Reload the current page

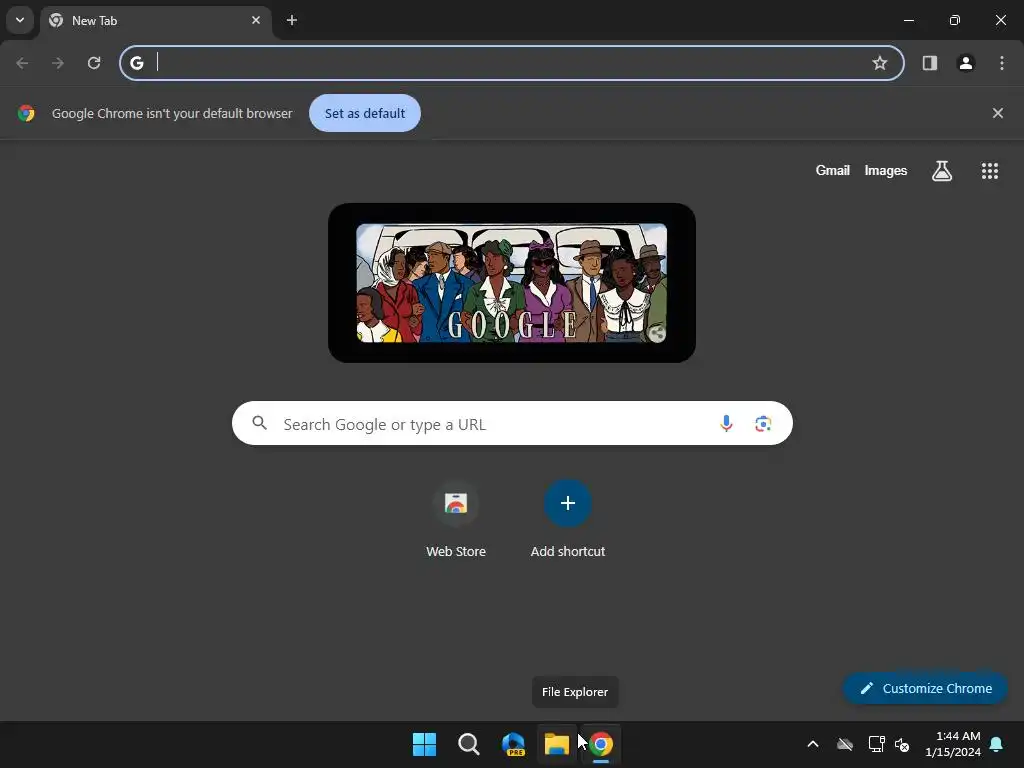tap(94, 63)
